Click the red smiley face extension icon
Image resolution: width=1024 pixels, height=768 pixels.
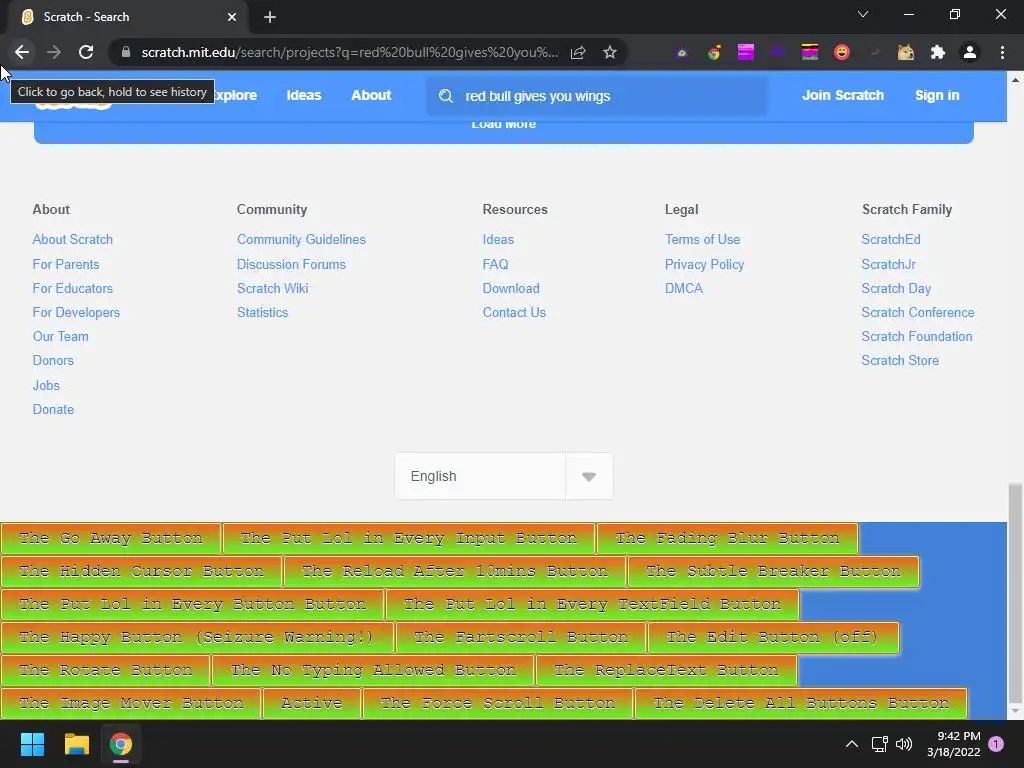click(842, 52)
